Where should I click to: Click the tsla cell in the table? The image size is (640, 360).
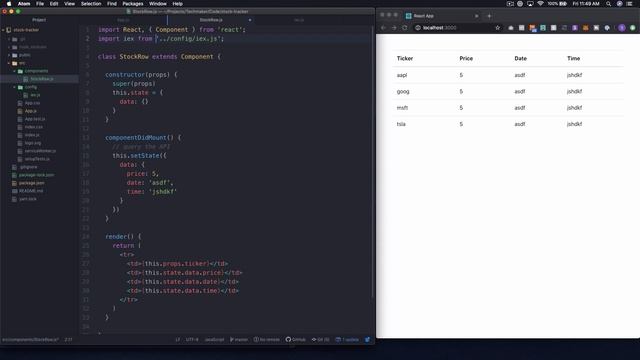point(401,124)
